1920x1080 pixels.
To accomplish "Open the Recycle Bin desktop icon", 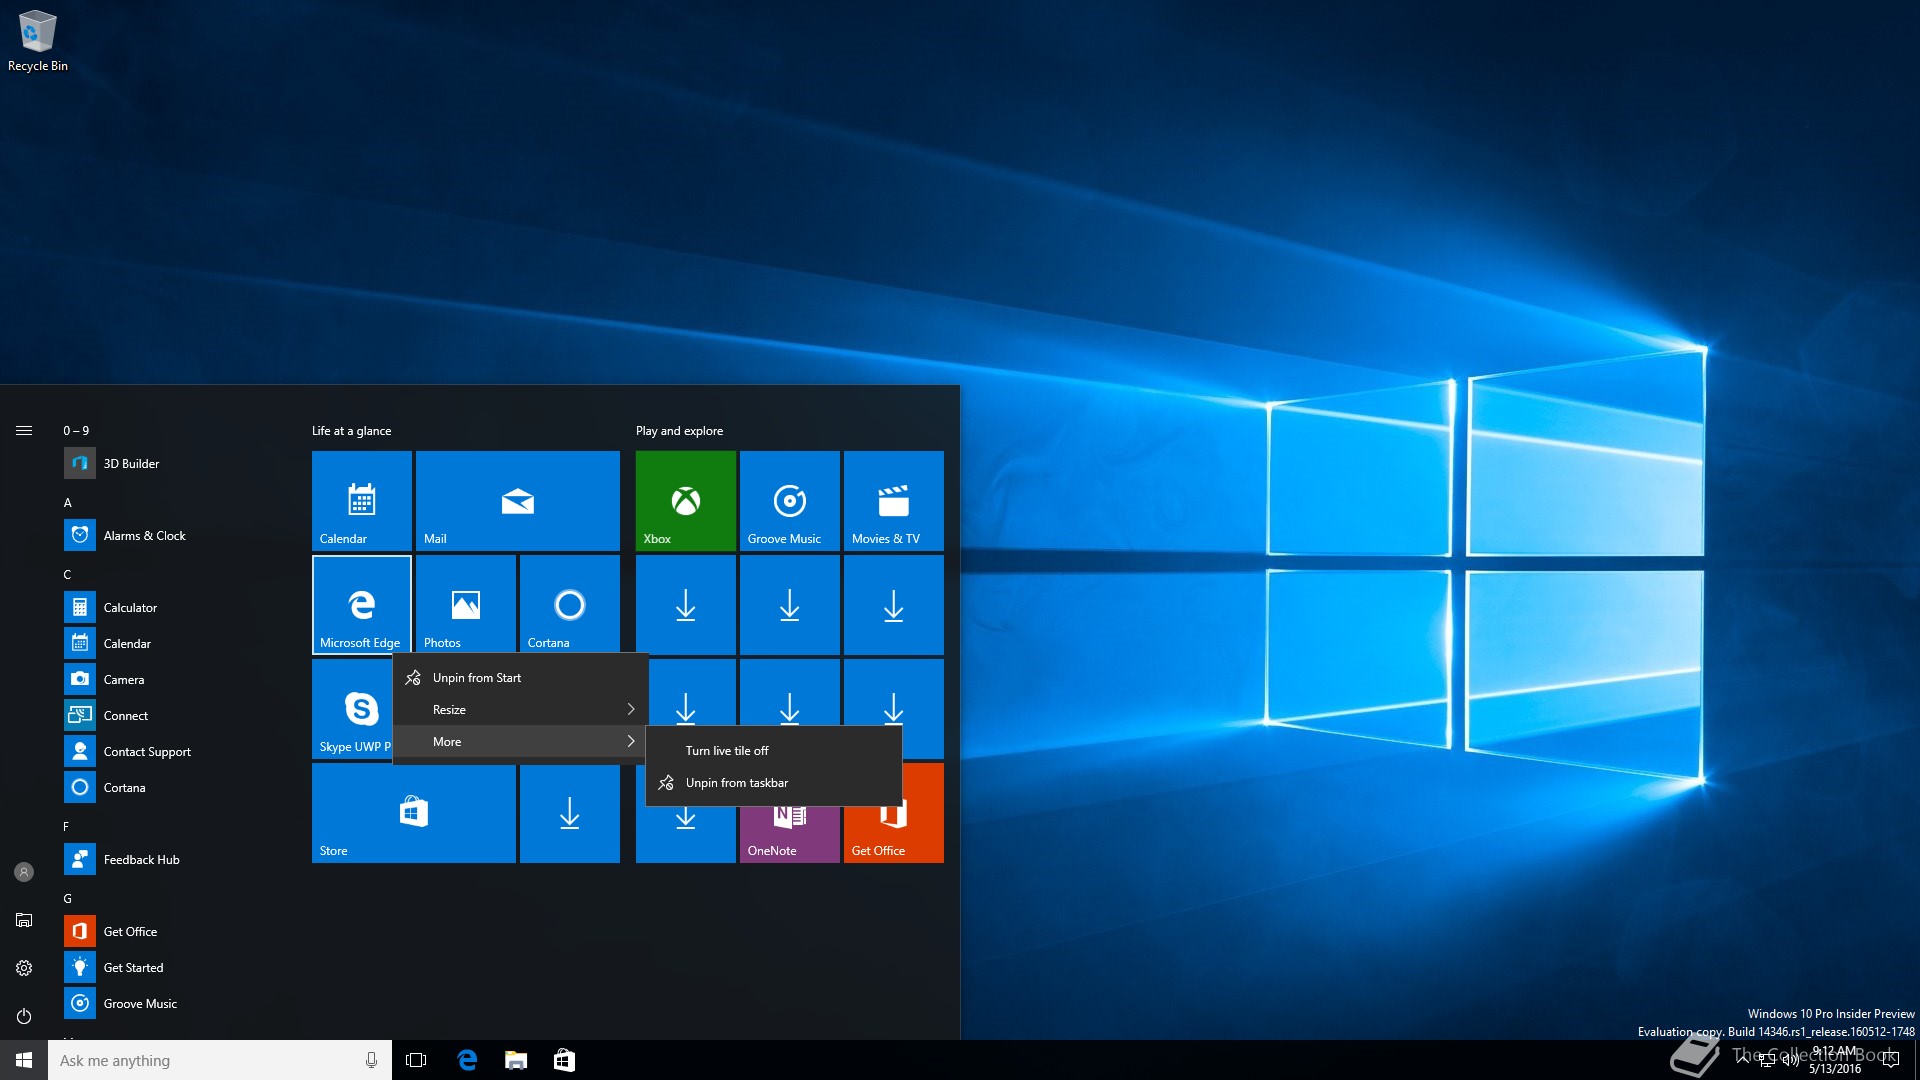I will click(37, 41).
